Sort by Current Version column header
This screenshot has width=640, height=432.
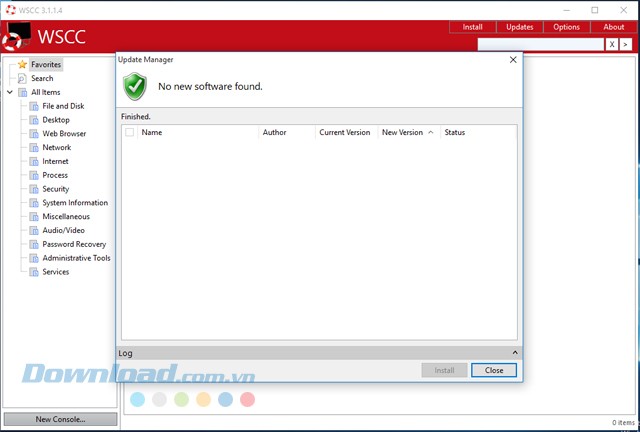(x=347, y=132)
